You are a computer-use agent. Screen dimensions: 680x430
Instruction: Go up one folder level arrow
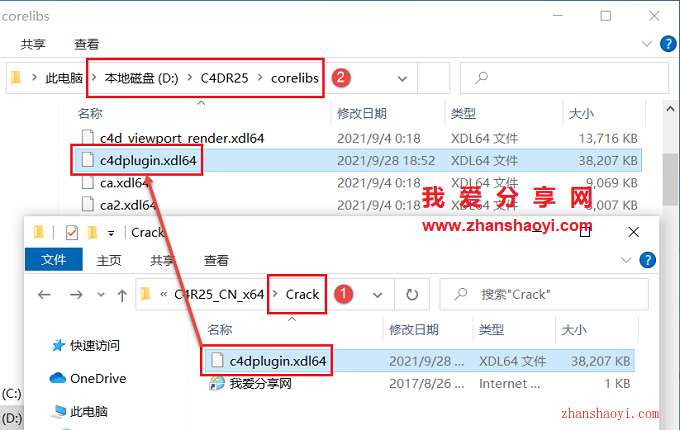pos(122,295)
